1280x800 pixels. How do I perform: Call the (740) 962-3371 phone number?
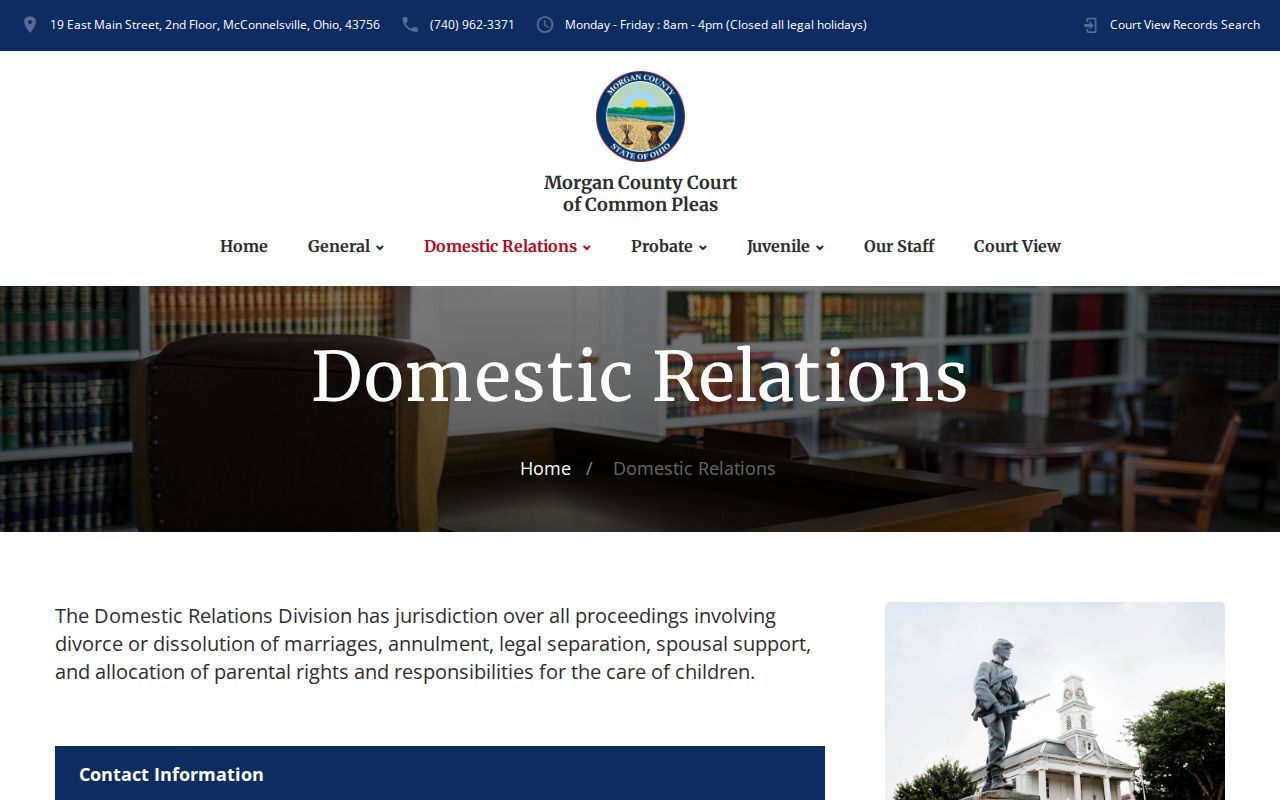[x=472, y=25]
